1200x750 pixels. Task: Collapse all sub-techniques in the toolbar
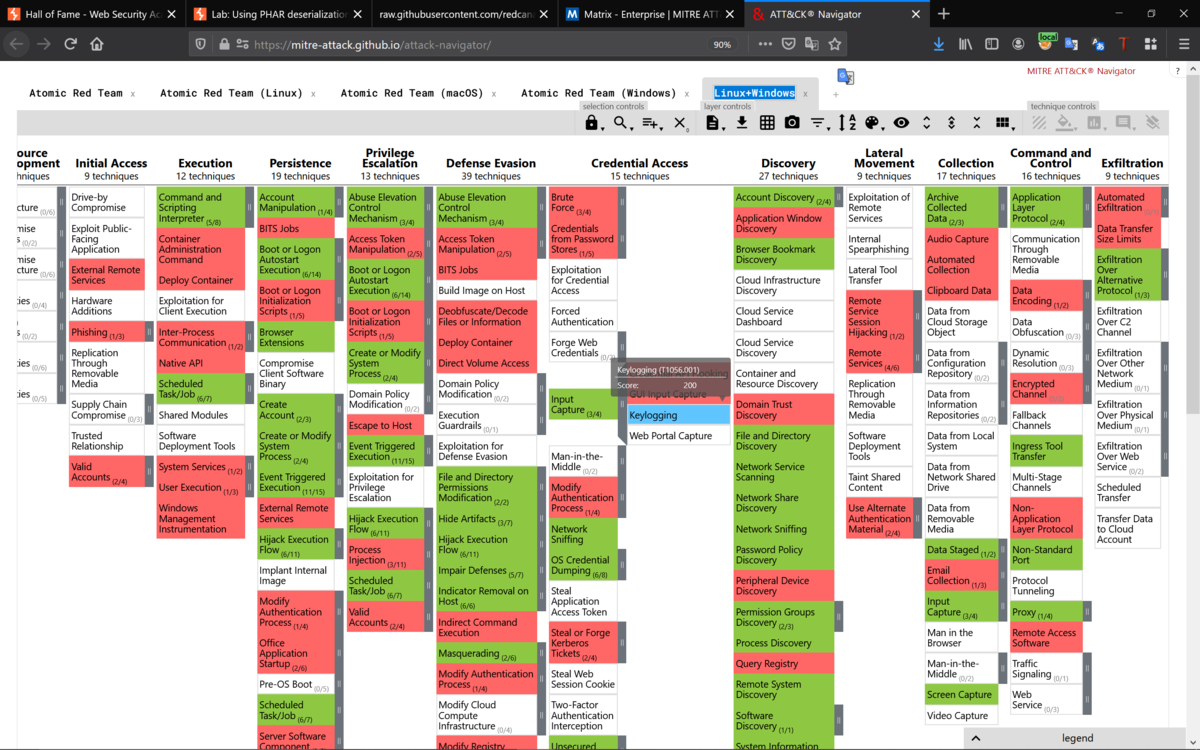tap(977, 123)
